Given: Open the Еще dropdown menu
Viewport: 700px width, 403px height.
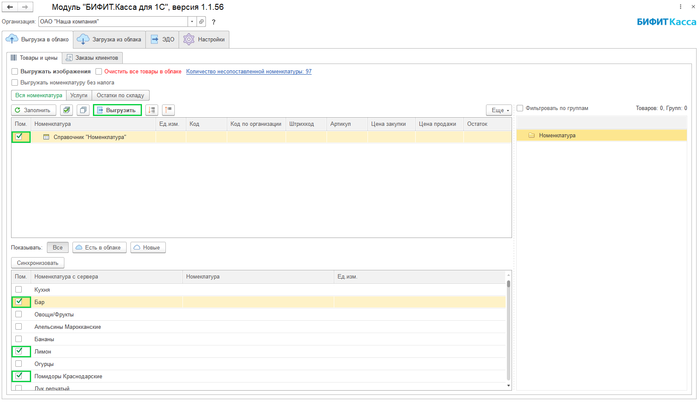Looking at the screenshot, I should 499,110.
